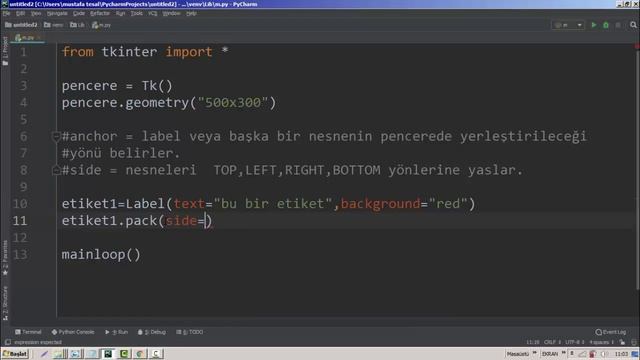Click the m.py file breadcrumb

(x=101, y=25)
